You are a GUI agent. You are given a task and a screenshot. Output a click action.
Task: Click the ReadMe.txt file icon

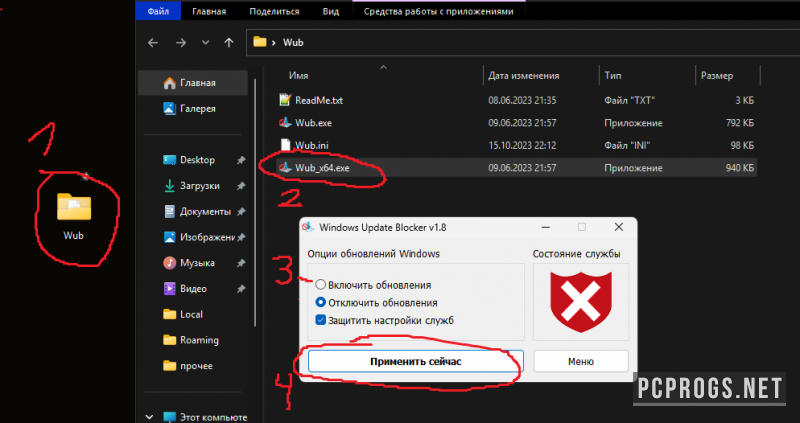coord(285,100)
